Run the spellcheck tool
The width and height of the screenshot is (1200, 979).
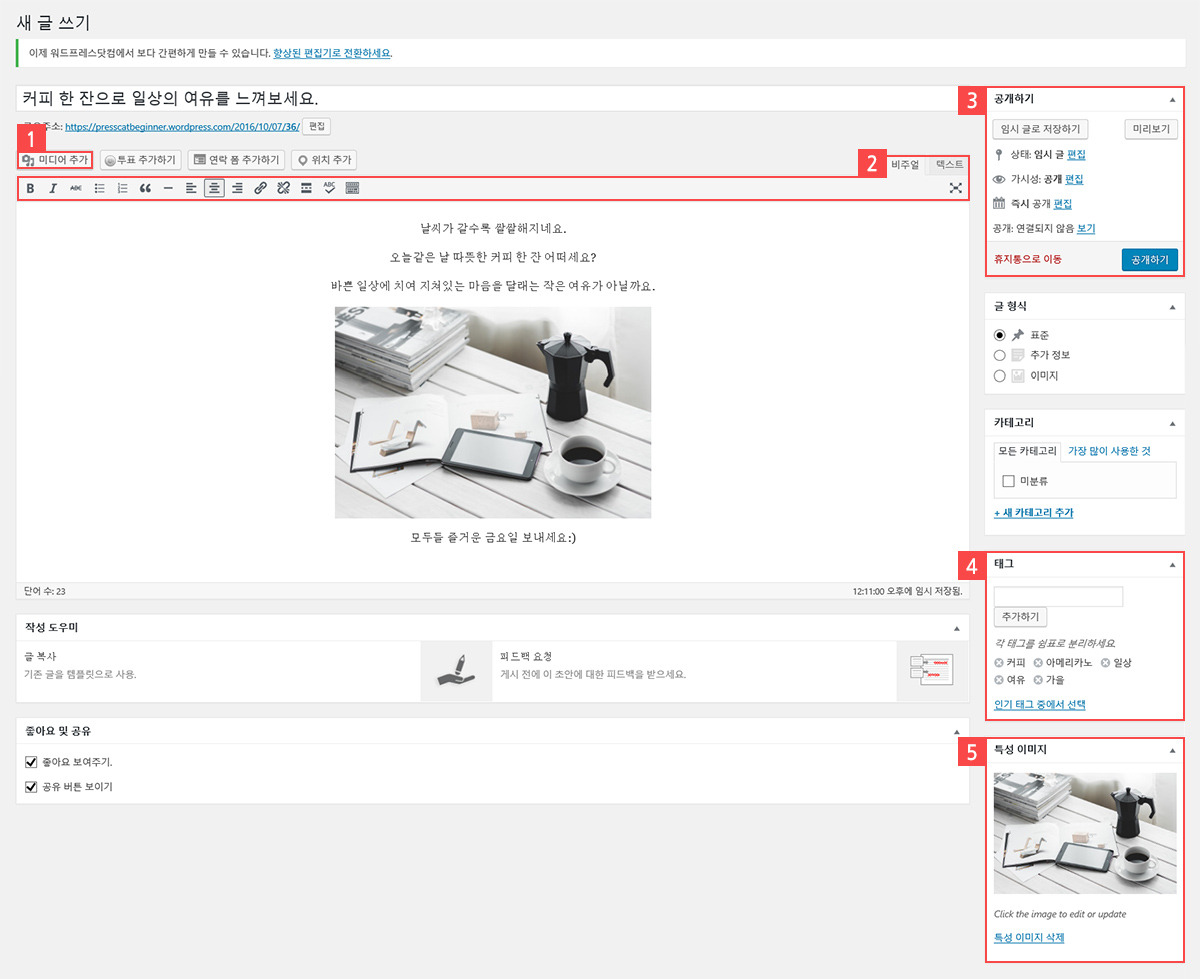[329, 188]
